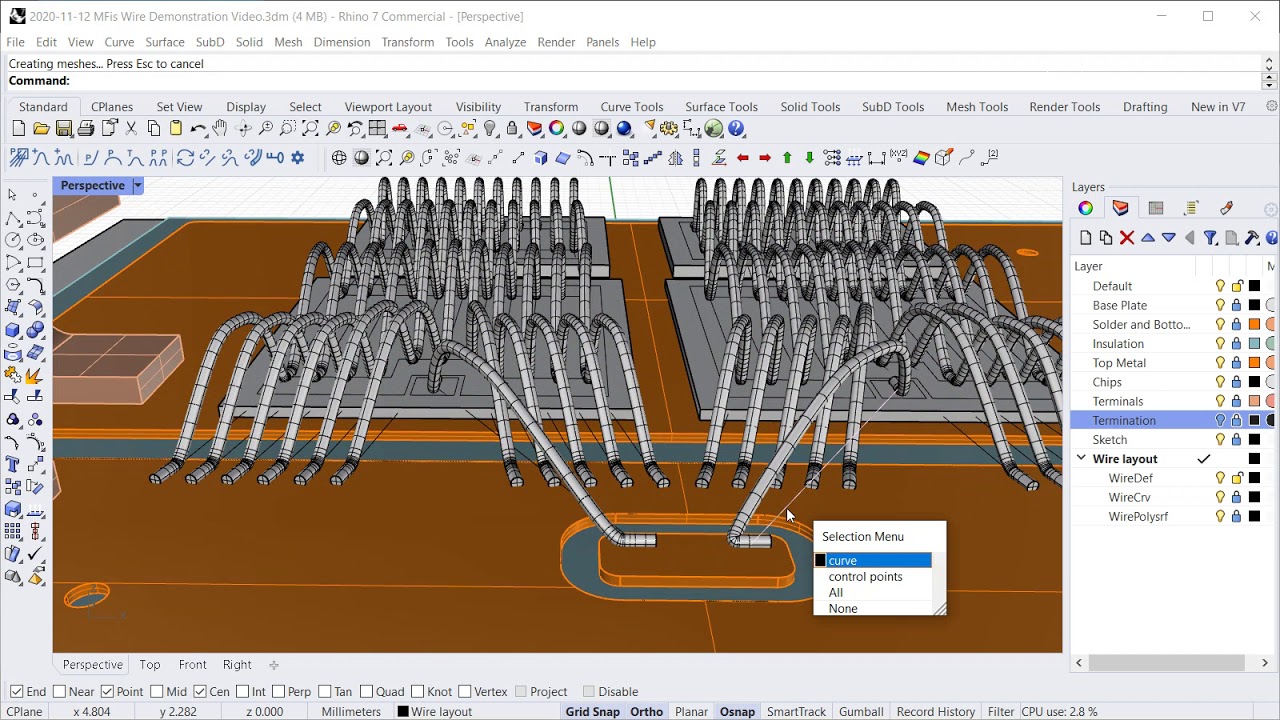Toggle SmartTrack in status bar

coord(796,712)
